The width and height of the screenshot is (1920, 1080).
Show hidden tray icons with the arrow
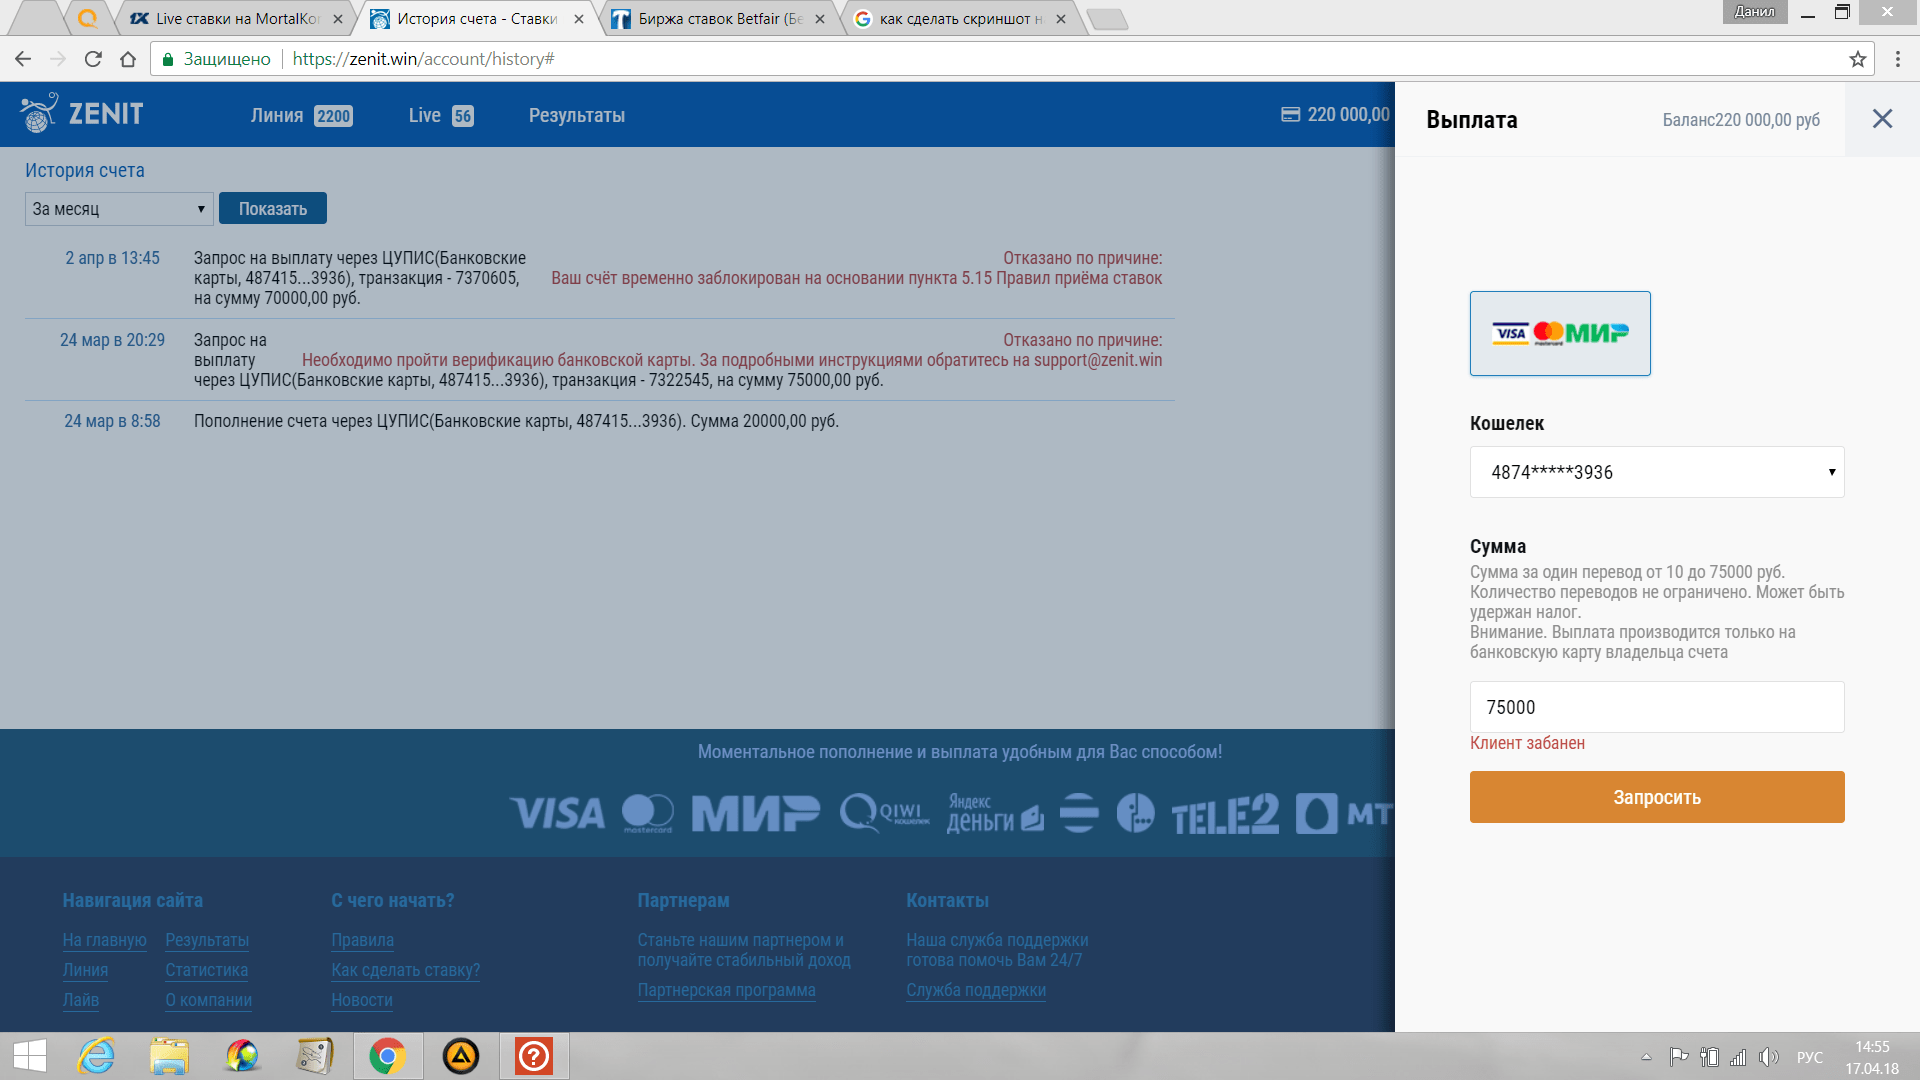(x=1646, y=1057)
